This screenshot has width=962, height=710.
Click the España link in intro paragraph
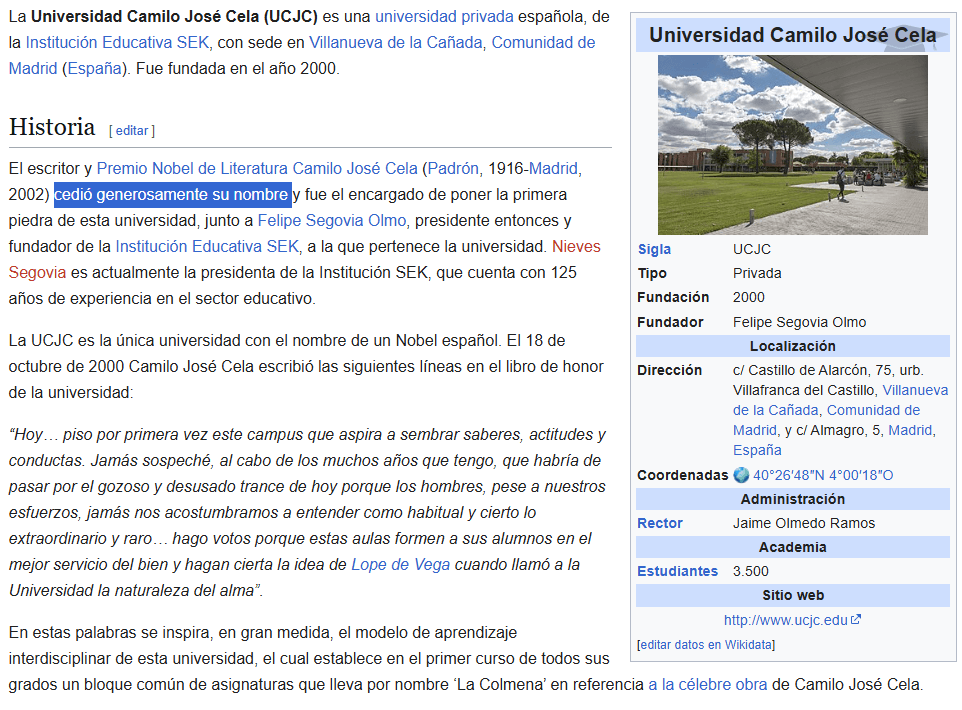(94, 68)
